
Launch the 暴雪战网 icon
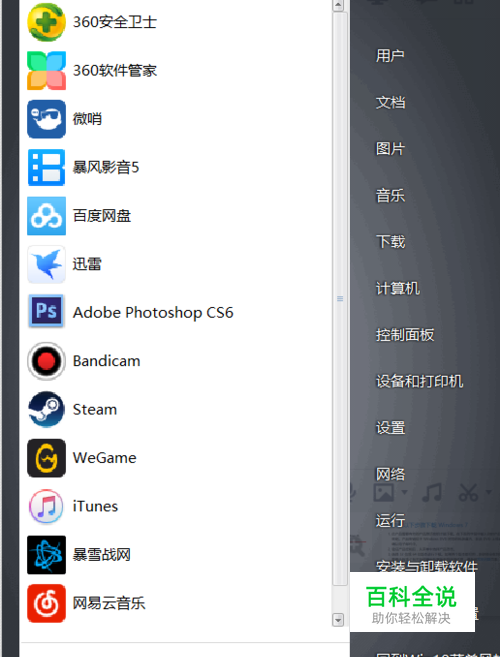click(x=46, y=555)
